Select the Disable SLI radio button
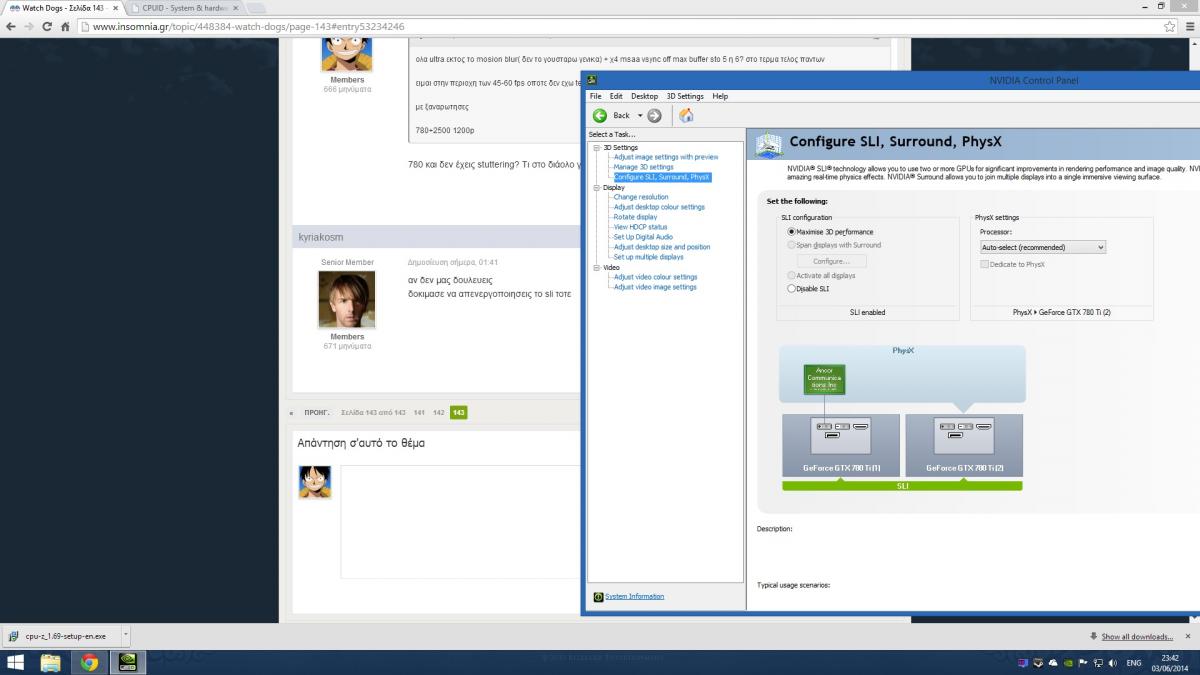Screen dimensions: 1200x675 792,289
